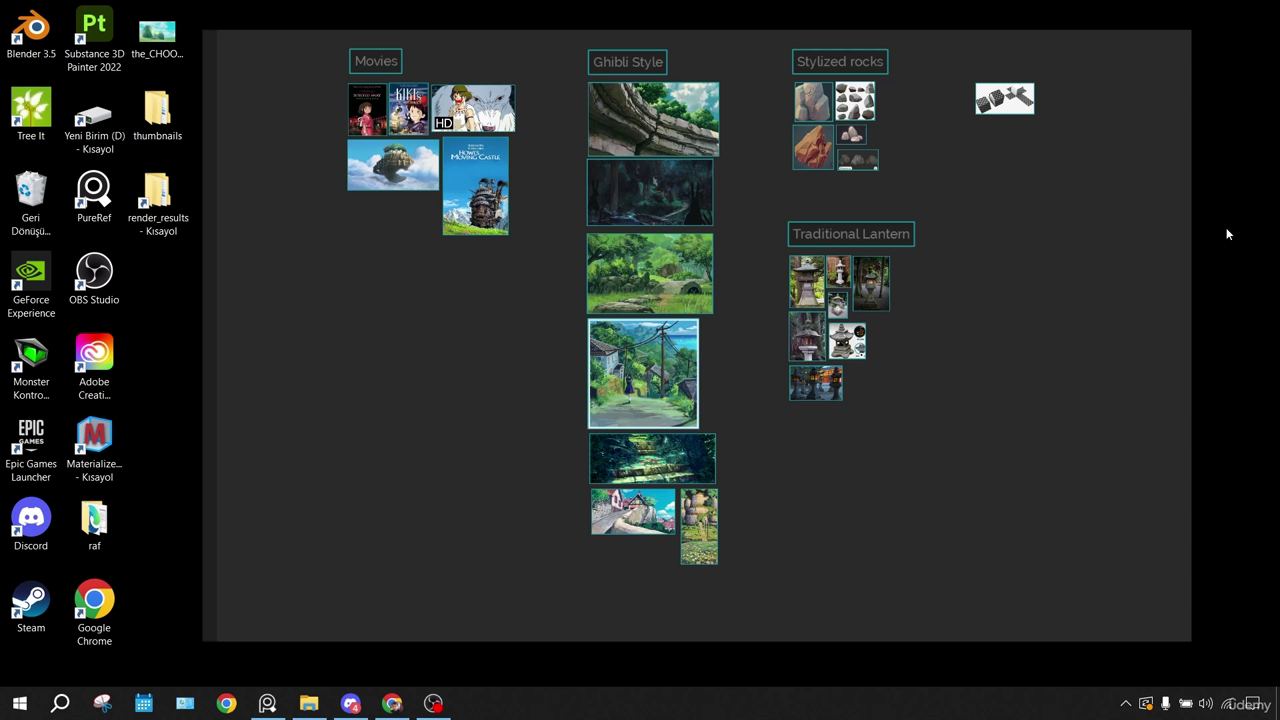Open the Adobe Creati... cloud shortcut
This screenshot has width=1280, height=720.
94,368
